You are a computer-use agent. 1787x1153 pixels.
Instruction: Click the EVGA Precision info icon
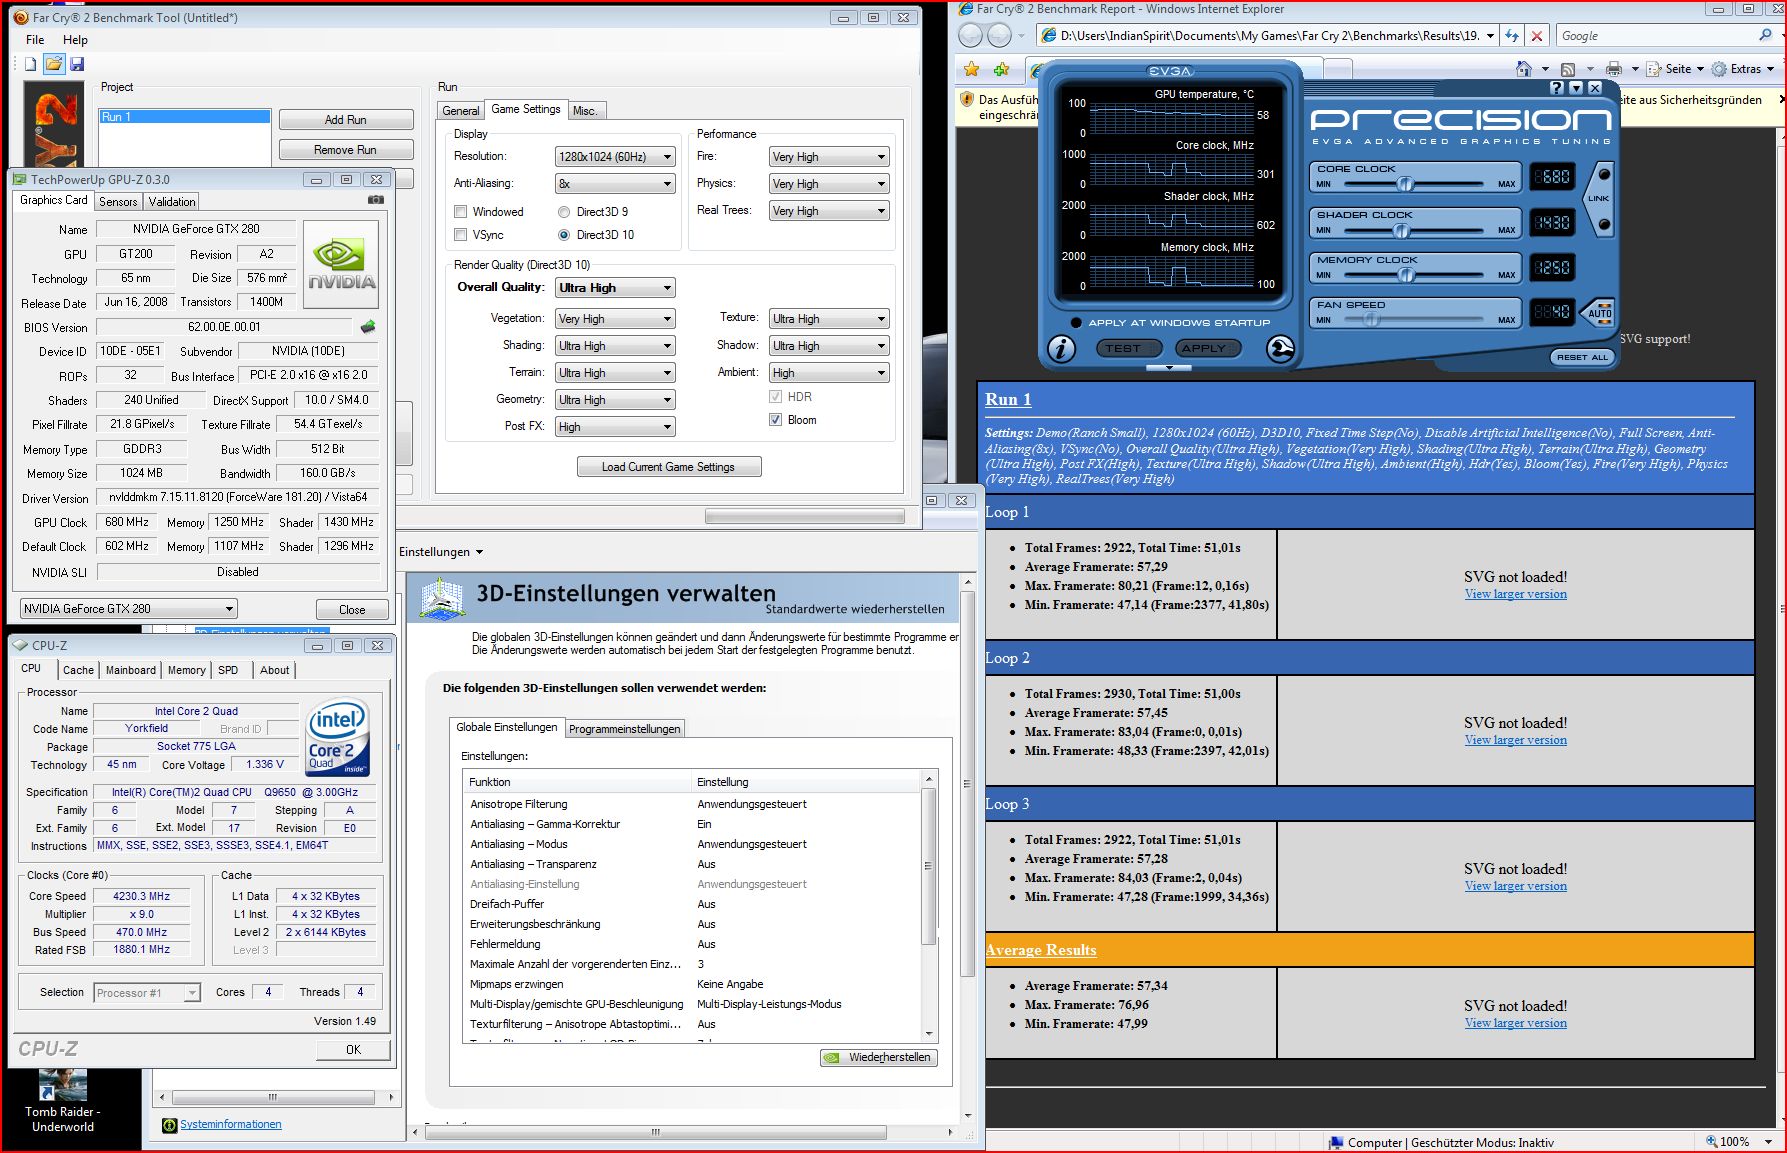point(1061,348)
